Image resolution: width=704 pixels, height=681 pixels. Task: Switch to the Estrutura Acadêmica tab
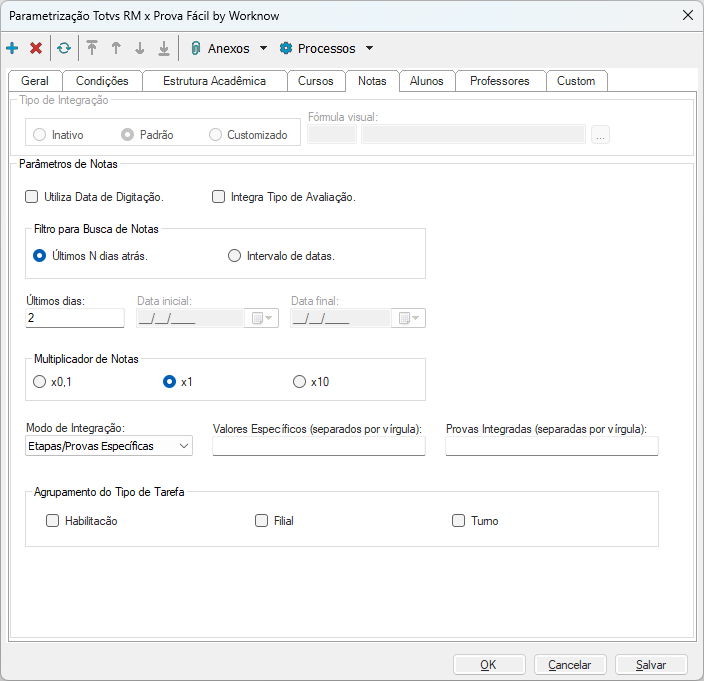tap(214, 81)
